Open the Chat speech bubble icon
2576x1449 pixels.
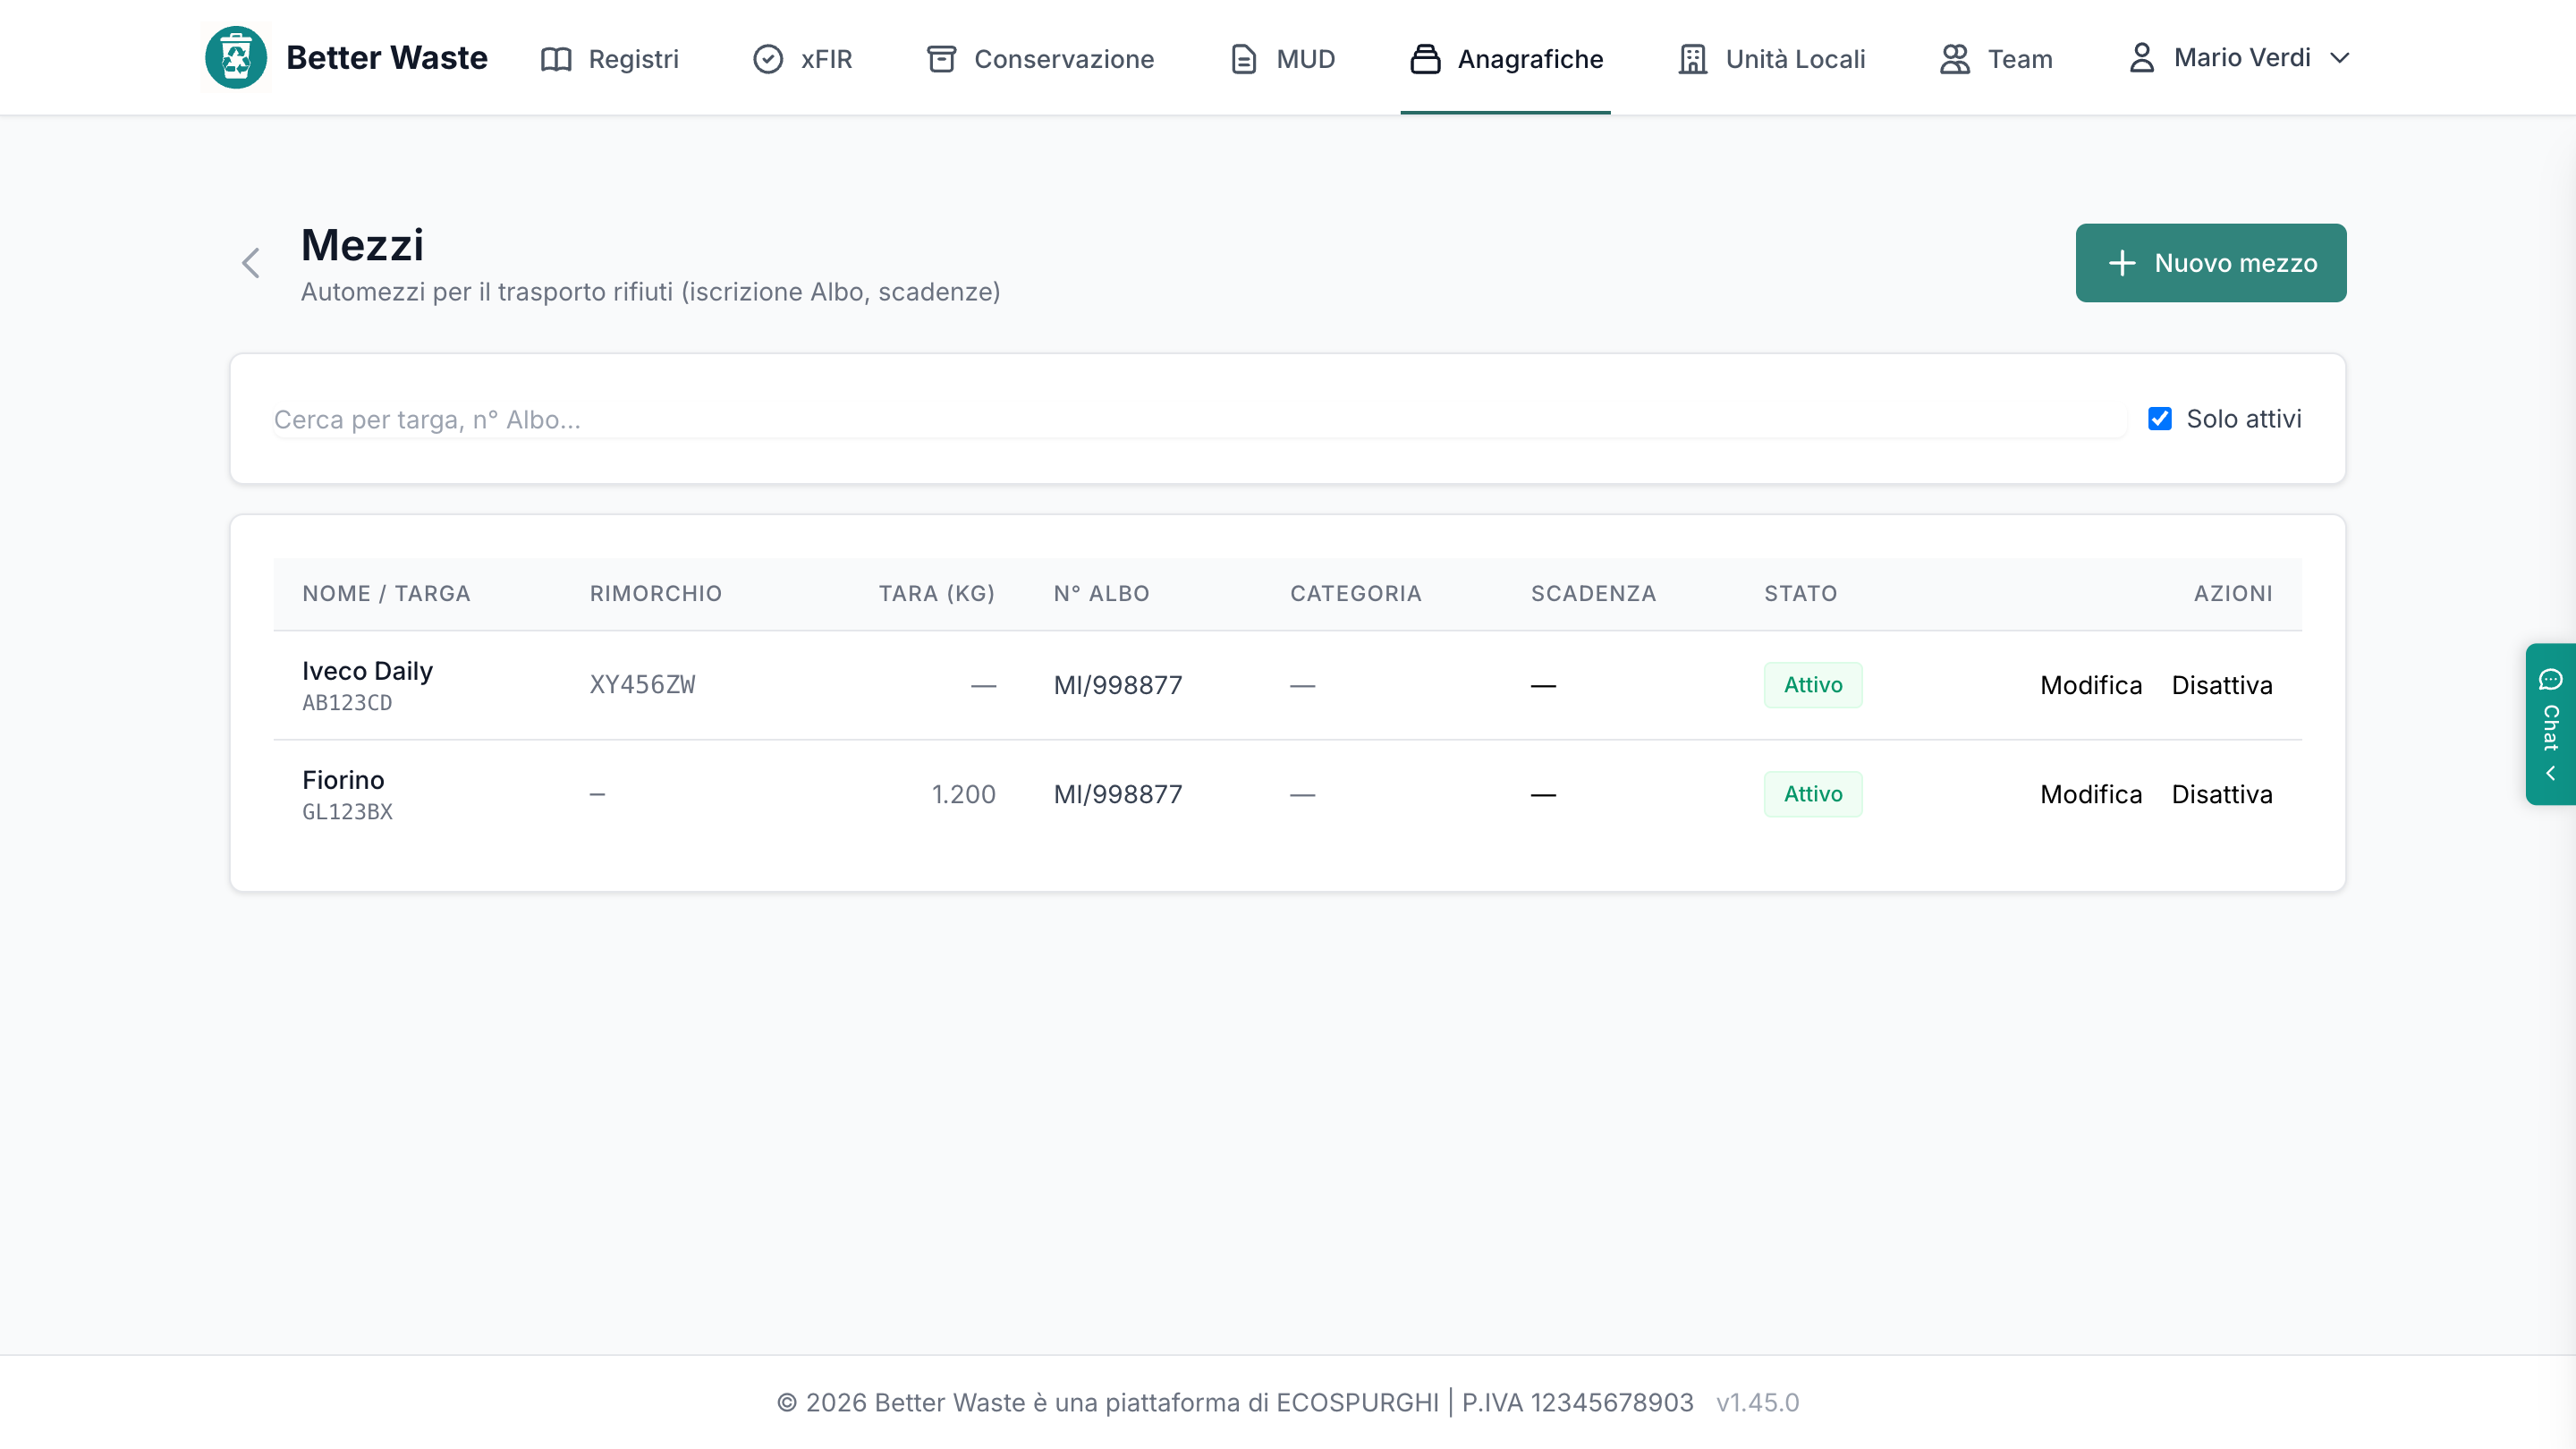(2551, 680)
